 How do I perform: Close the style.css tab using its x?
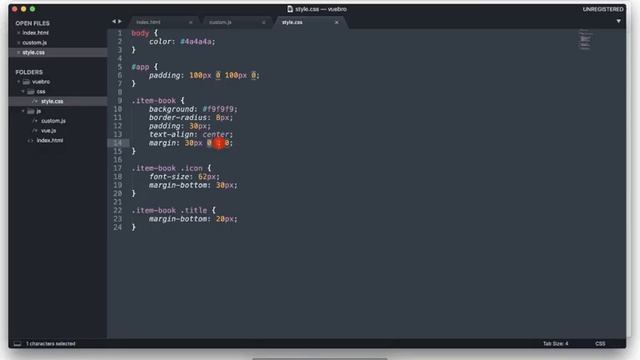pos(337,22)
